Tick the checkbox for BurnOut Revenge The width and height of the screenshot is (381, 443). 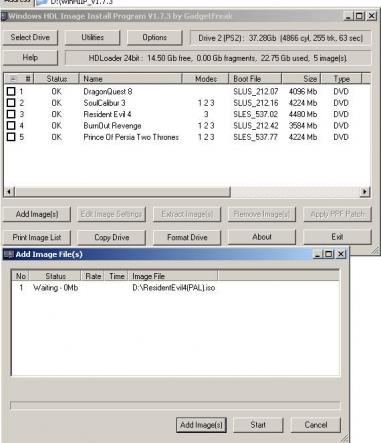pos(11,126)
